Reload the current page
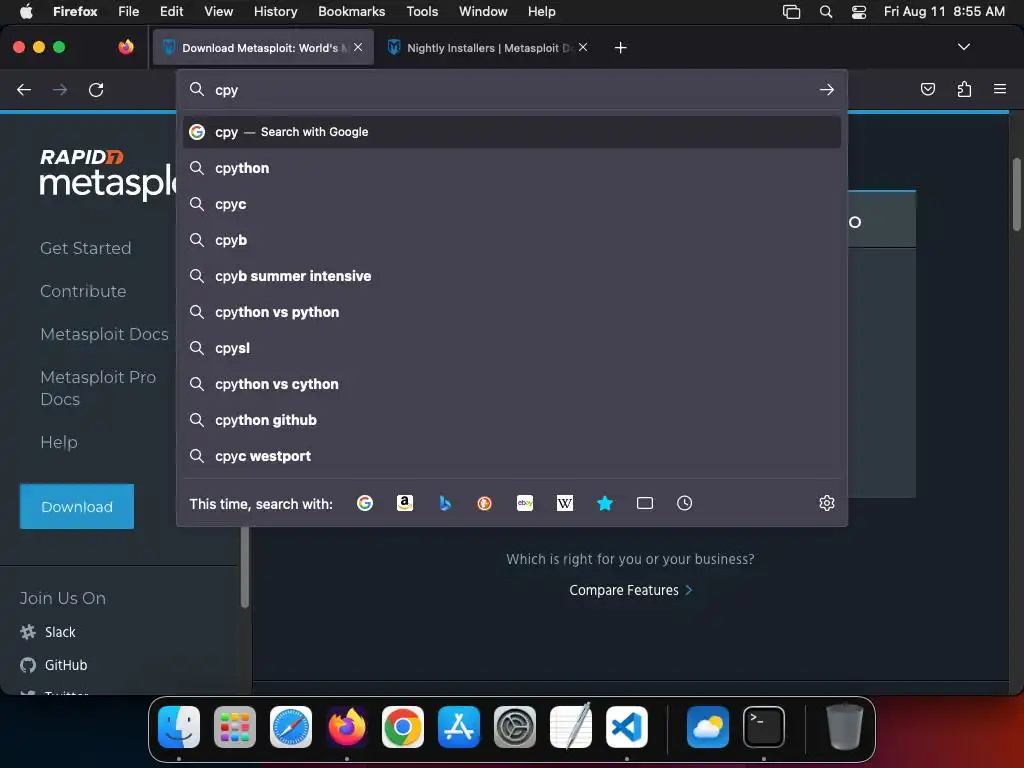This screenshot has width=1024, height=768. [96, 89]
